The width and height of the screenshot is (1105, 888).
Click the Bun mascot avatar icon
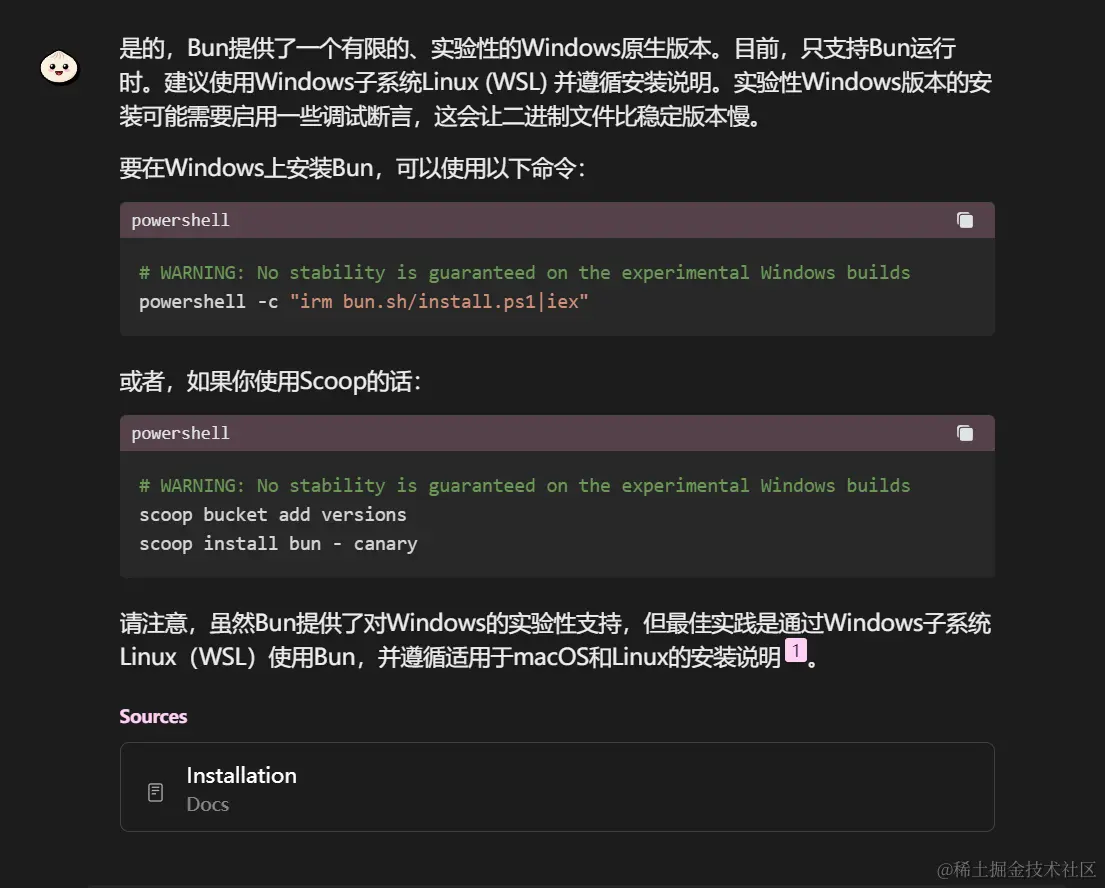coord(59,67)
